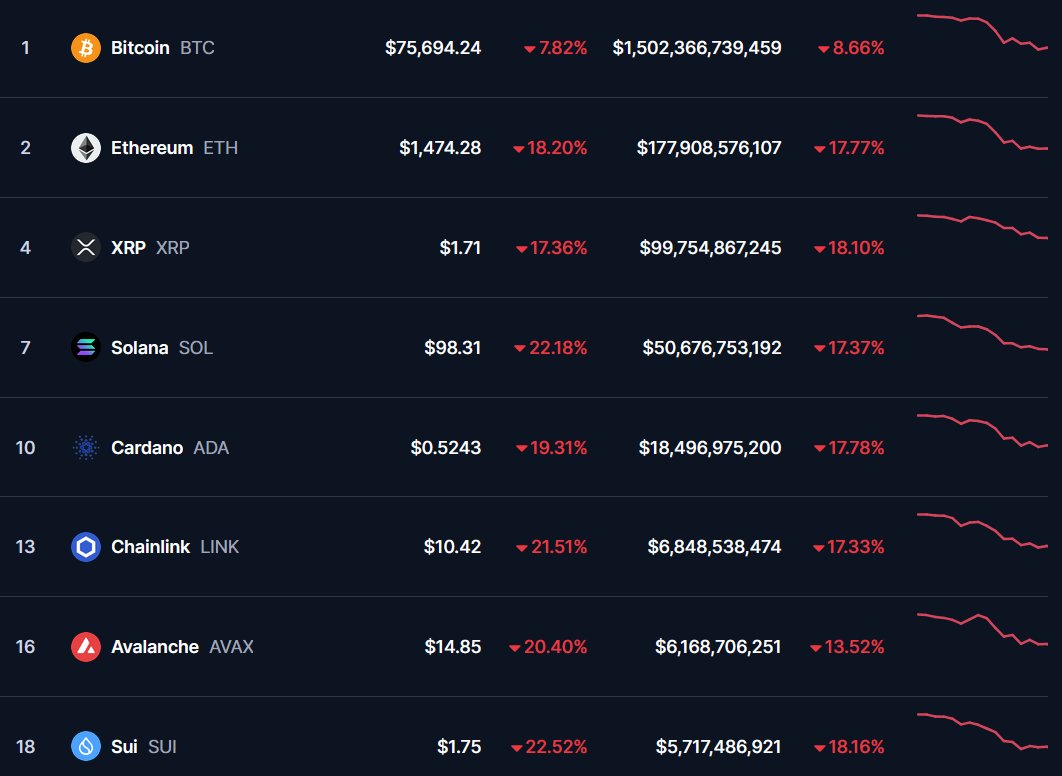1062x776 pixels.
Task: Click the Ethereum logo icon
Action: (86, 148)
